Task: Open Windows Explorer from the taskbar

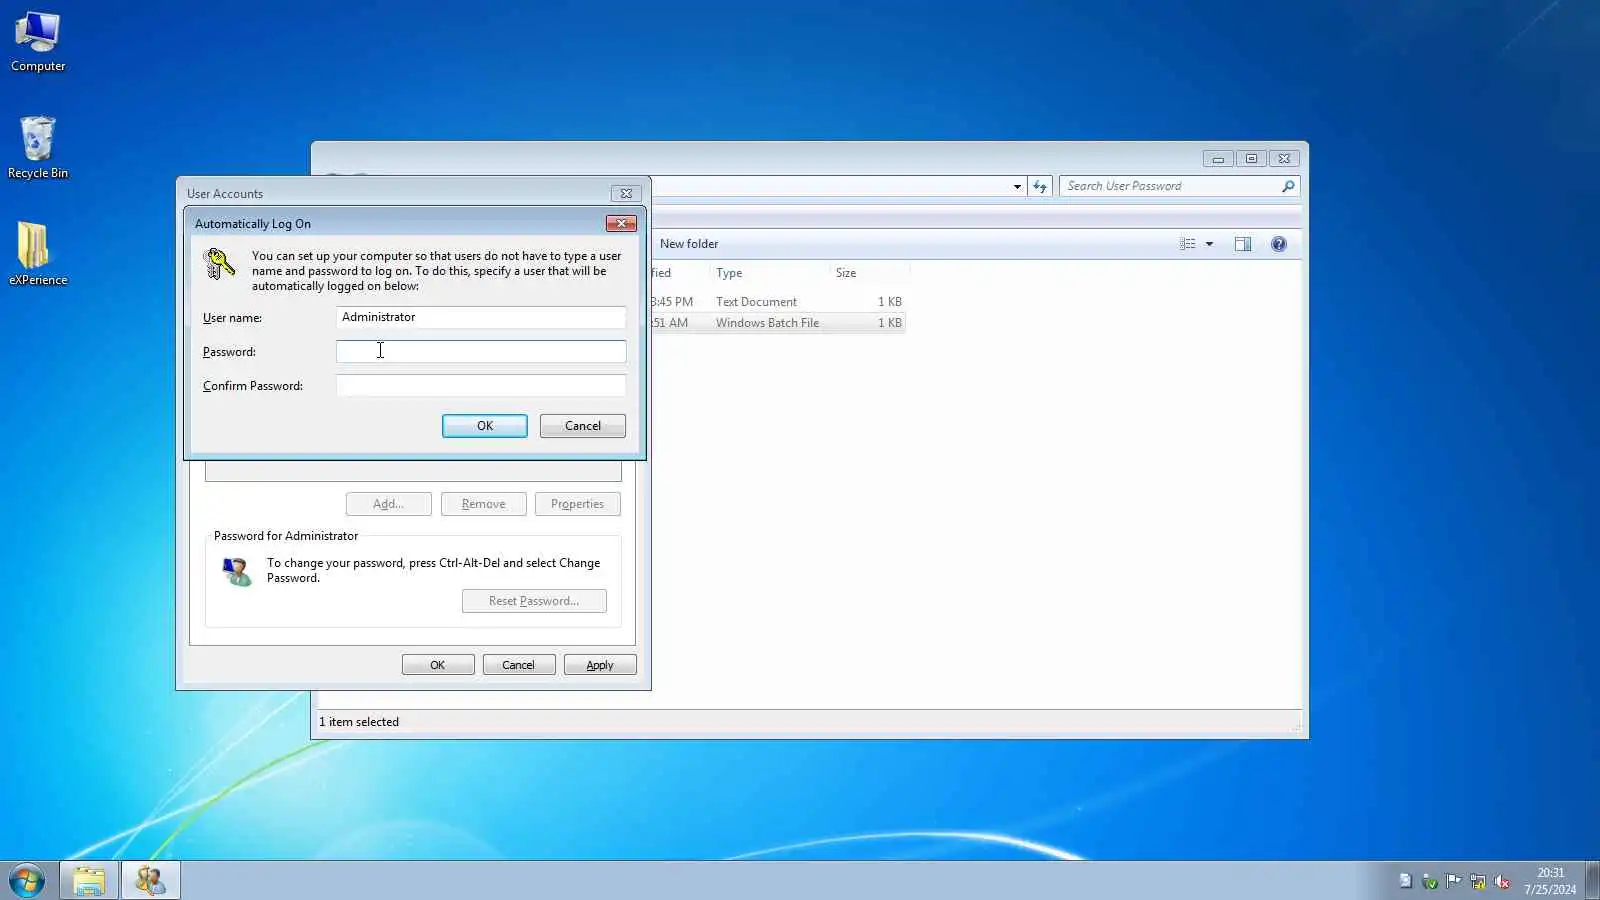Action: coord(89,881)
